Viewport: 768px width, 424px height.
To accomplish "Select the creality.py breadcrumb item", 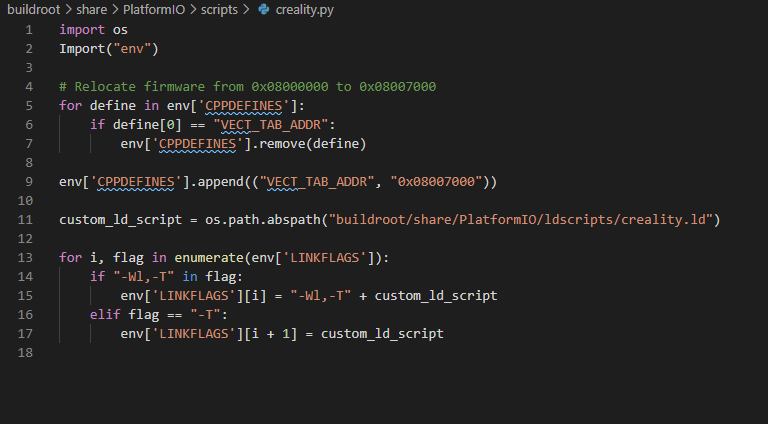I will [304, 9].
